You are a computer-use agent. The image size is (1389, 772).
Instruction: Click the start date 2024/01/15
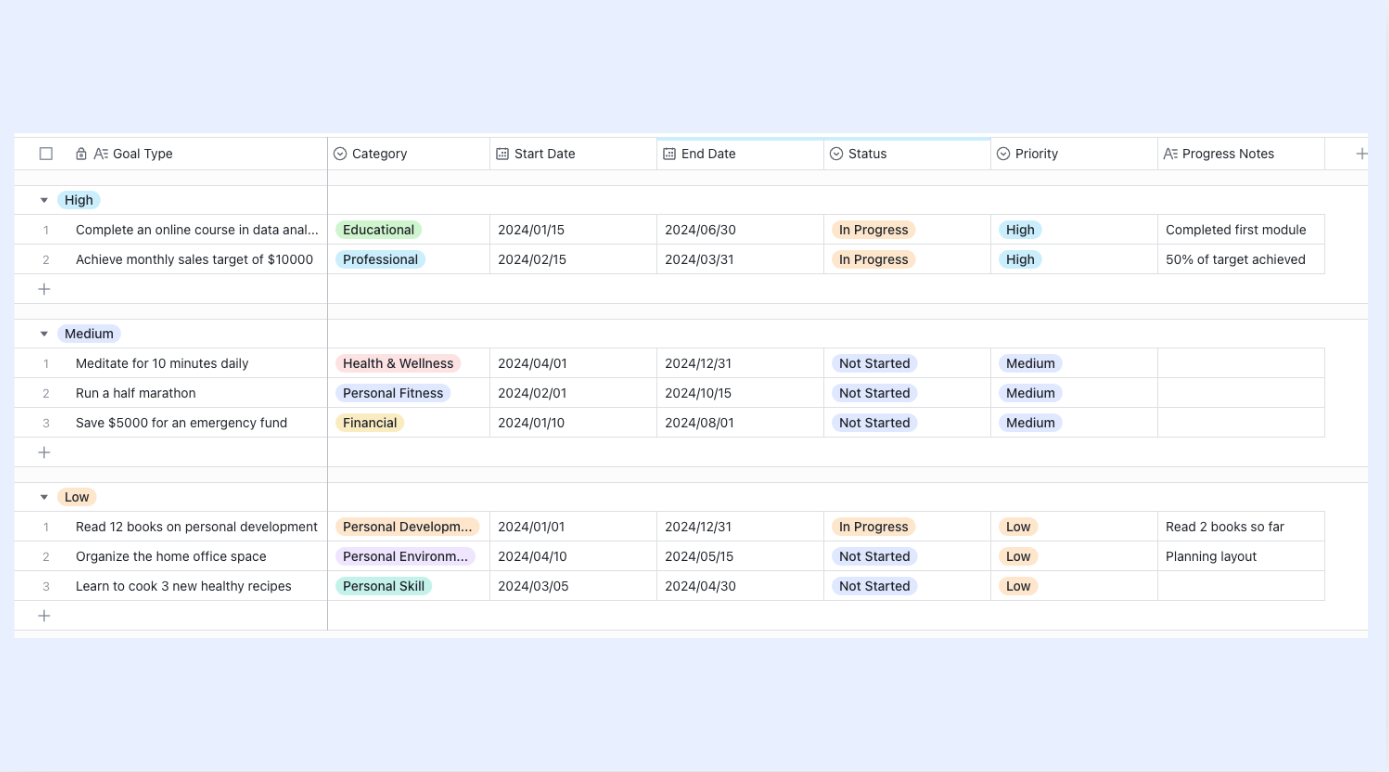(x=531, y=230)
